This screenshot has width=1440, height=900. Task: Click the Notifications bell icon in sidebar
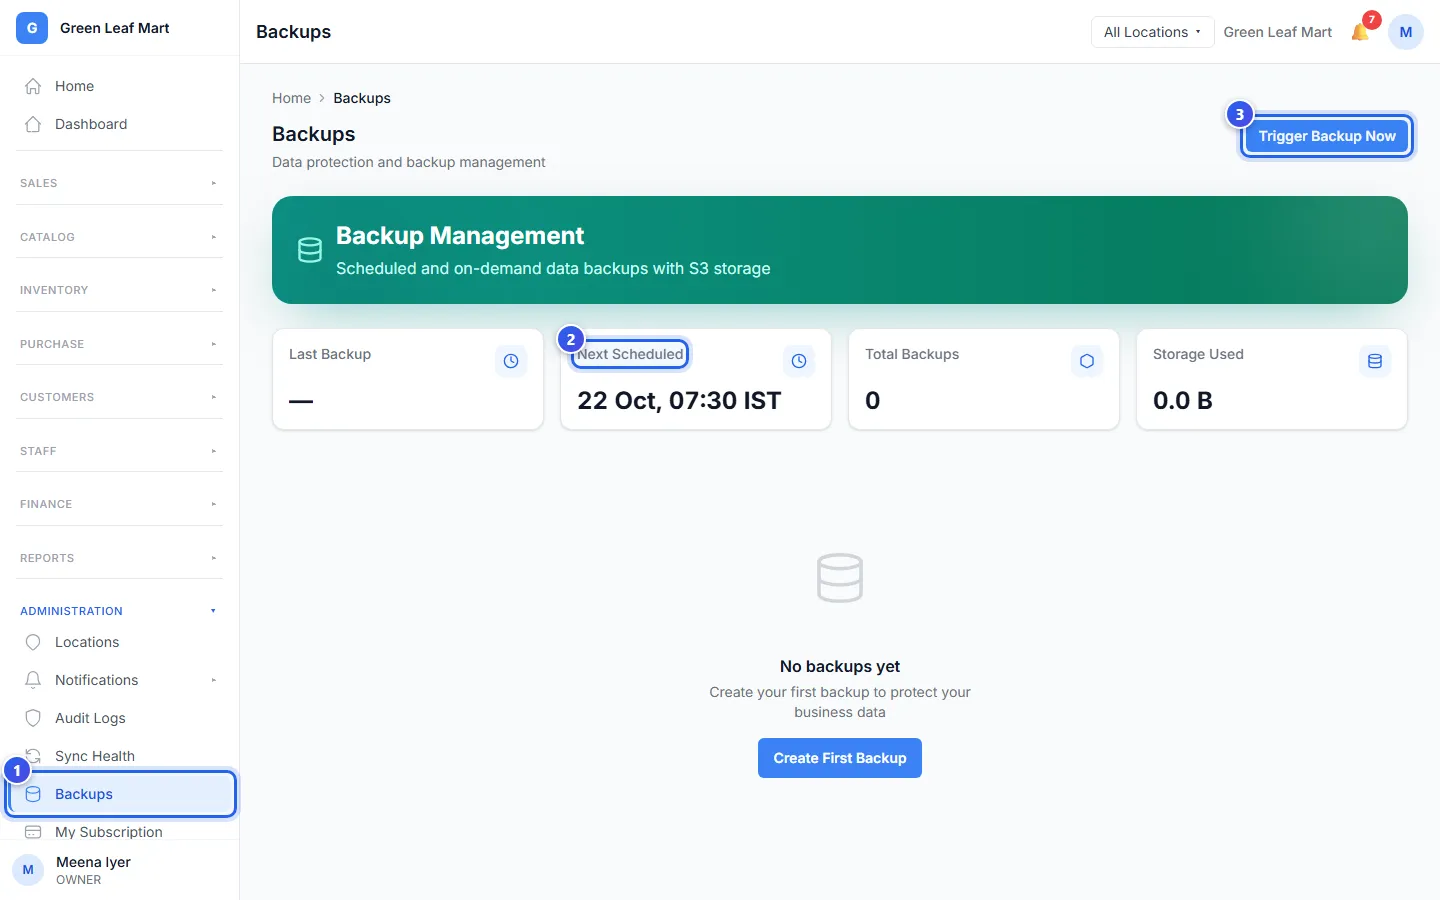coord(33,680)
